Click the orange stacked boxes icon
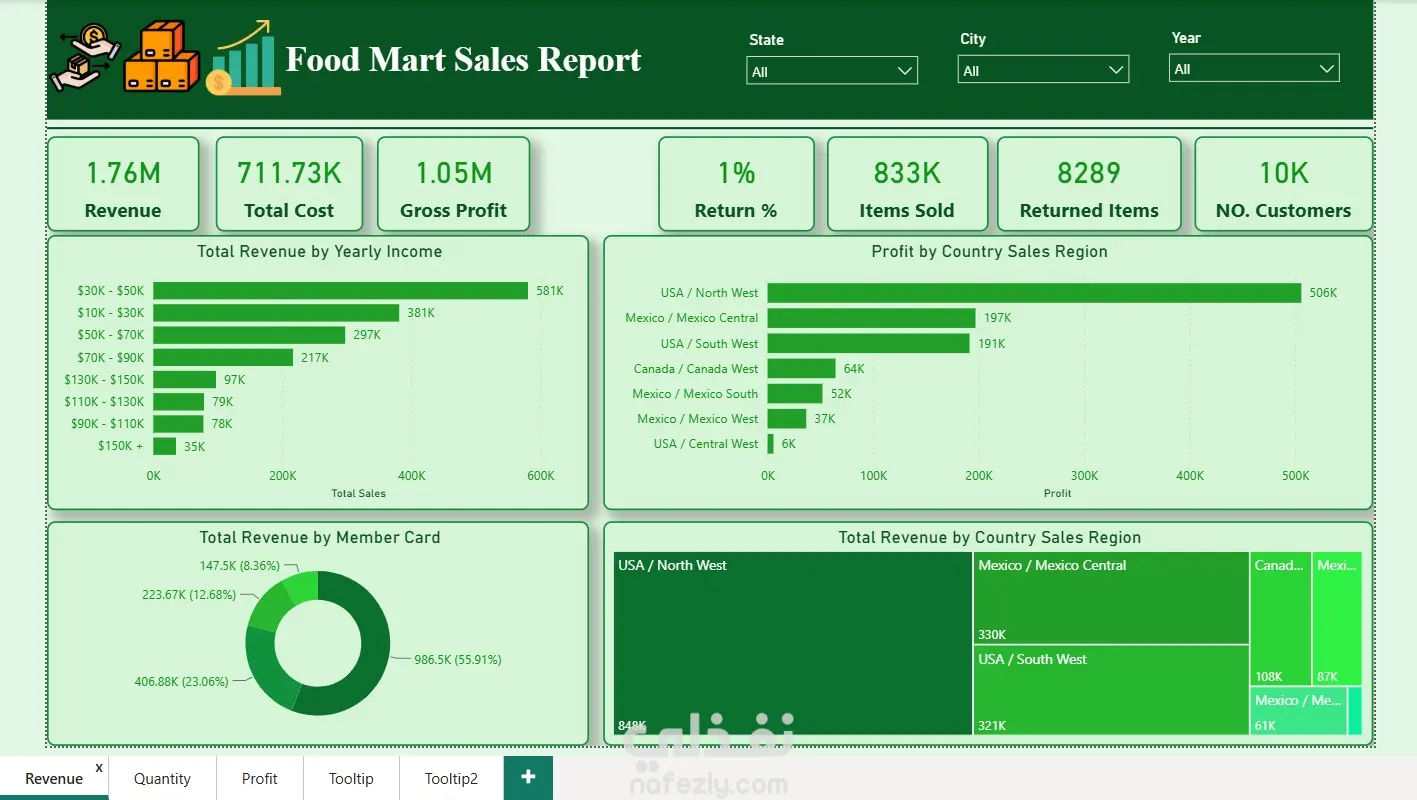 click(161, 58)
